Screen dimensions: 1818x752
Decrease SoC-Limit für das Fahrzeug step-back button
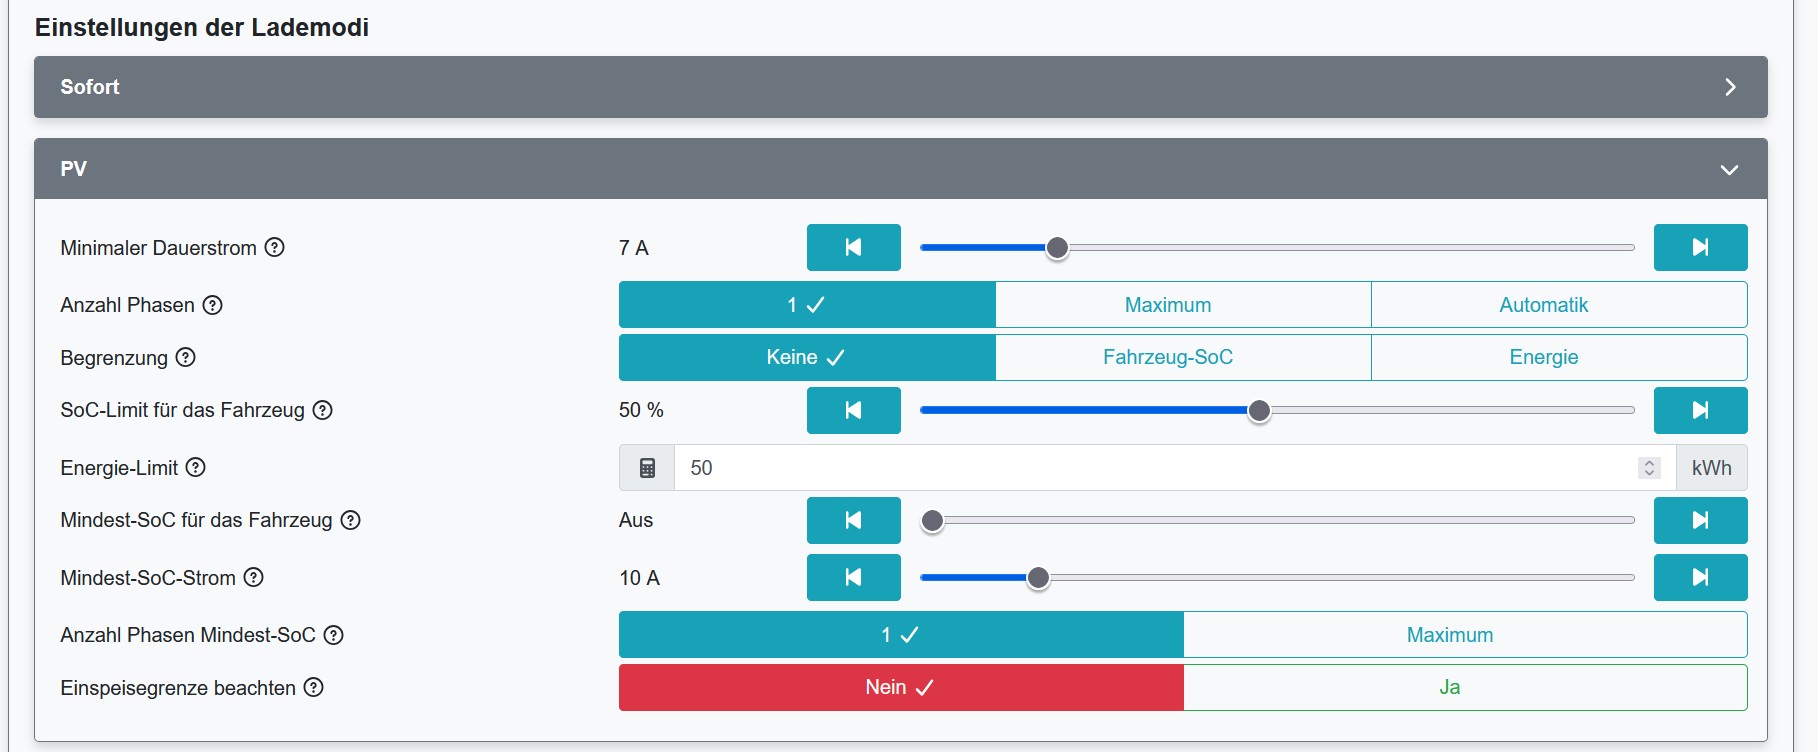(x=853, y=410)
